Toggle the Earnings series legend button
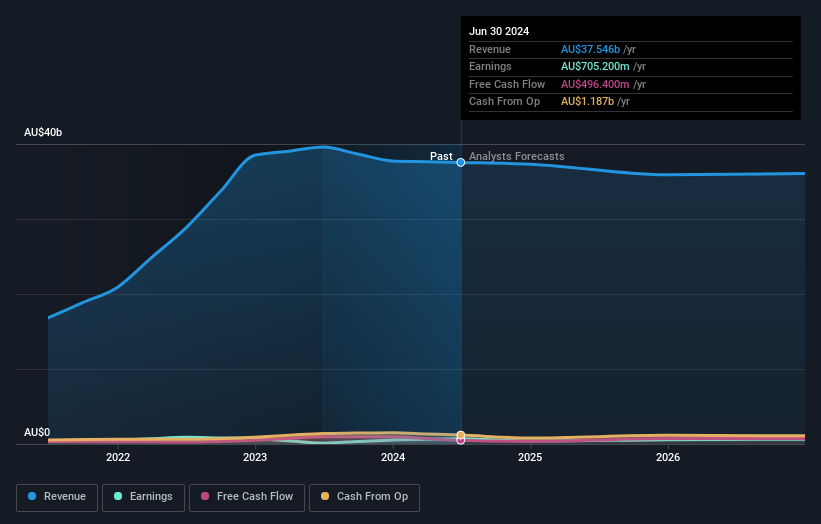821x524 pixels. [143, 497]
